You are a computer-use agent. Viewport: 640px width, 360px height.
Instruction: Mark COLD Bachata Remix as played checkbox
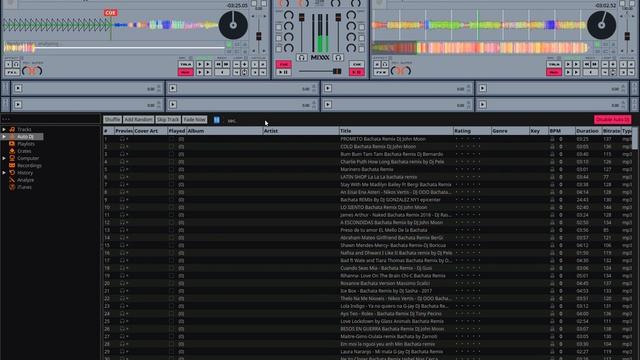point(172,147)
